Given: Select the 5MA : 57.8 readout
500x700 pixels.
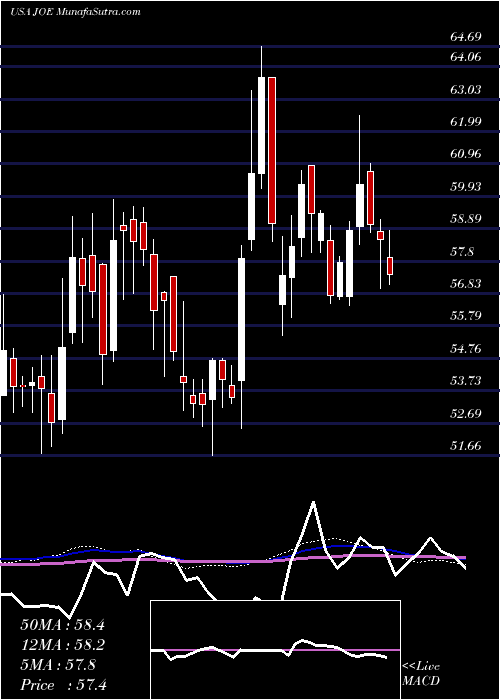Looking at the screenshot, I should click(x=58, y=665).
